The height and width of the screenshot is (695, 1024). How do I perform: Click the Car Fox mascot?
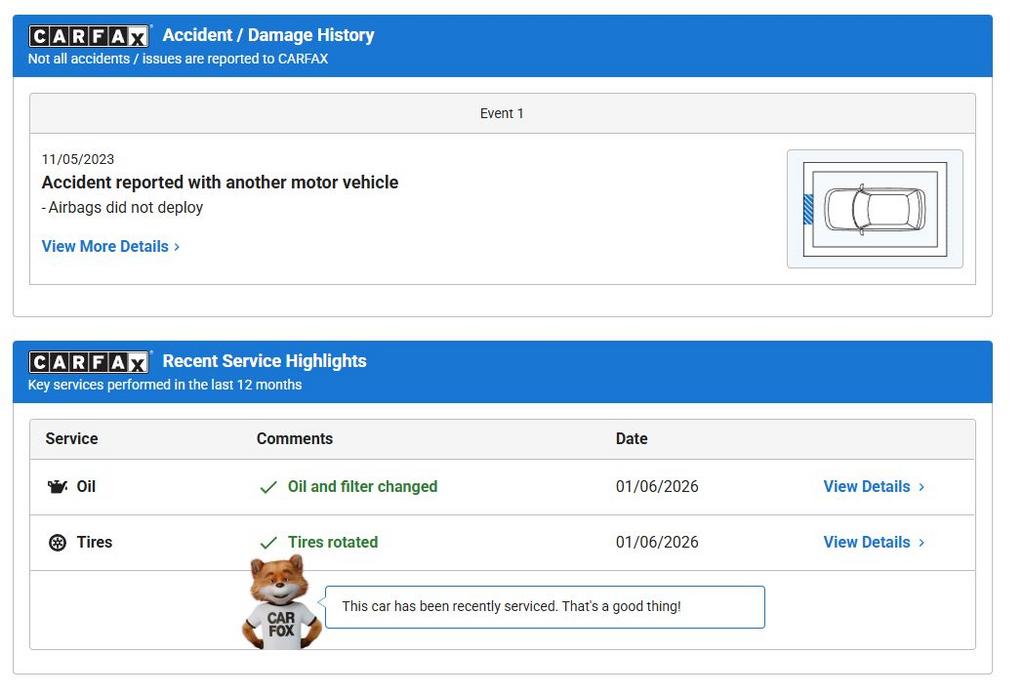point(280,604)
